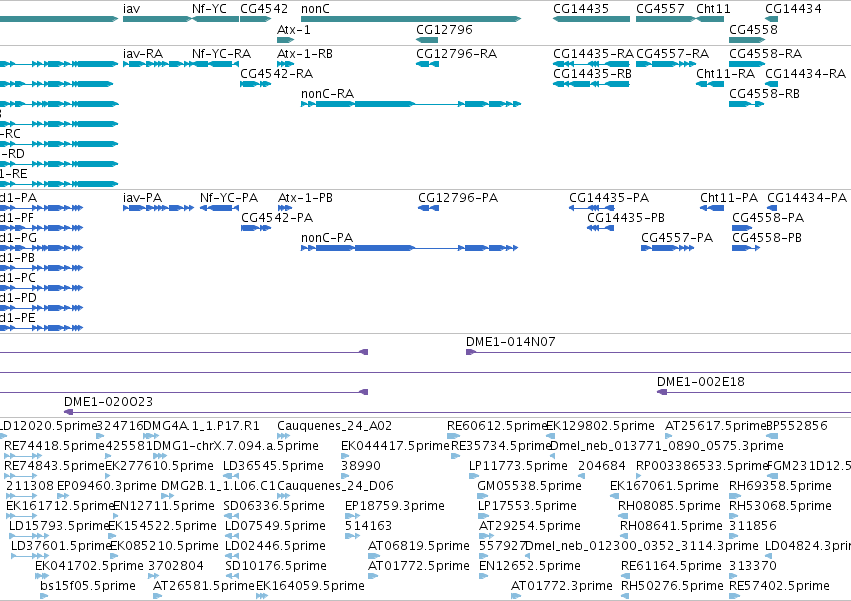
Task: Click the Nf-YC-RA transcript glyph
Action: point(215,64)
